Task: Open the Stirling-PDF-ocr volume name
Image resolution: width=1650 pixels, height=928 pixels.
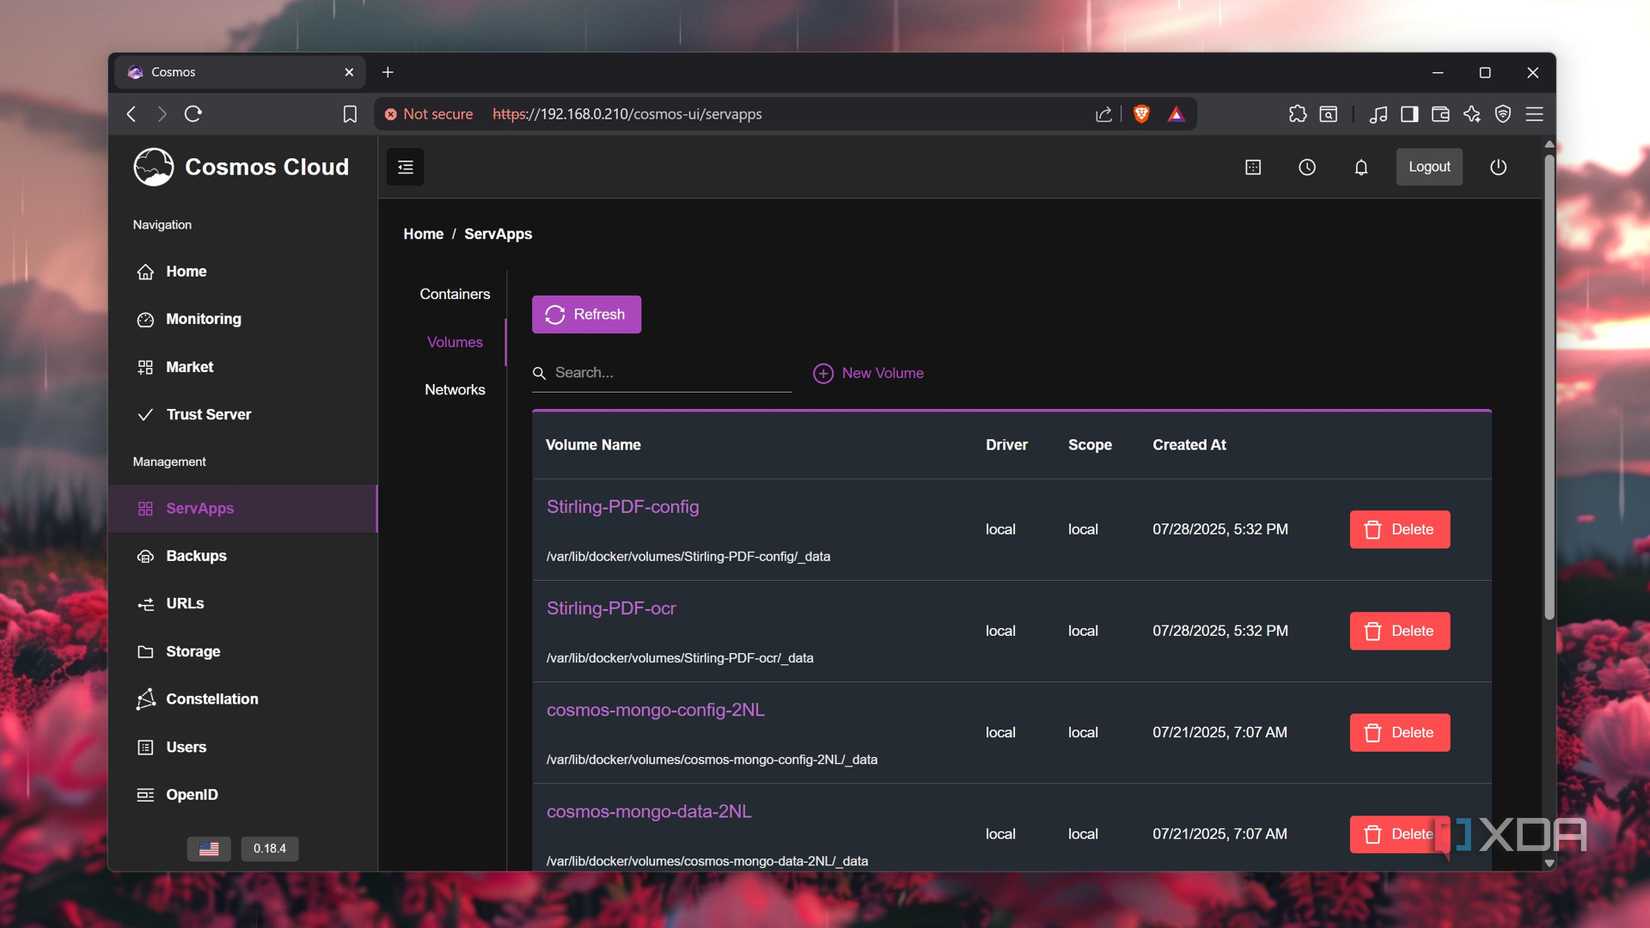Action: (x=611, y=608)
